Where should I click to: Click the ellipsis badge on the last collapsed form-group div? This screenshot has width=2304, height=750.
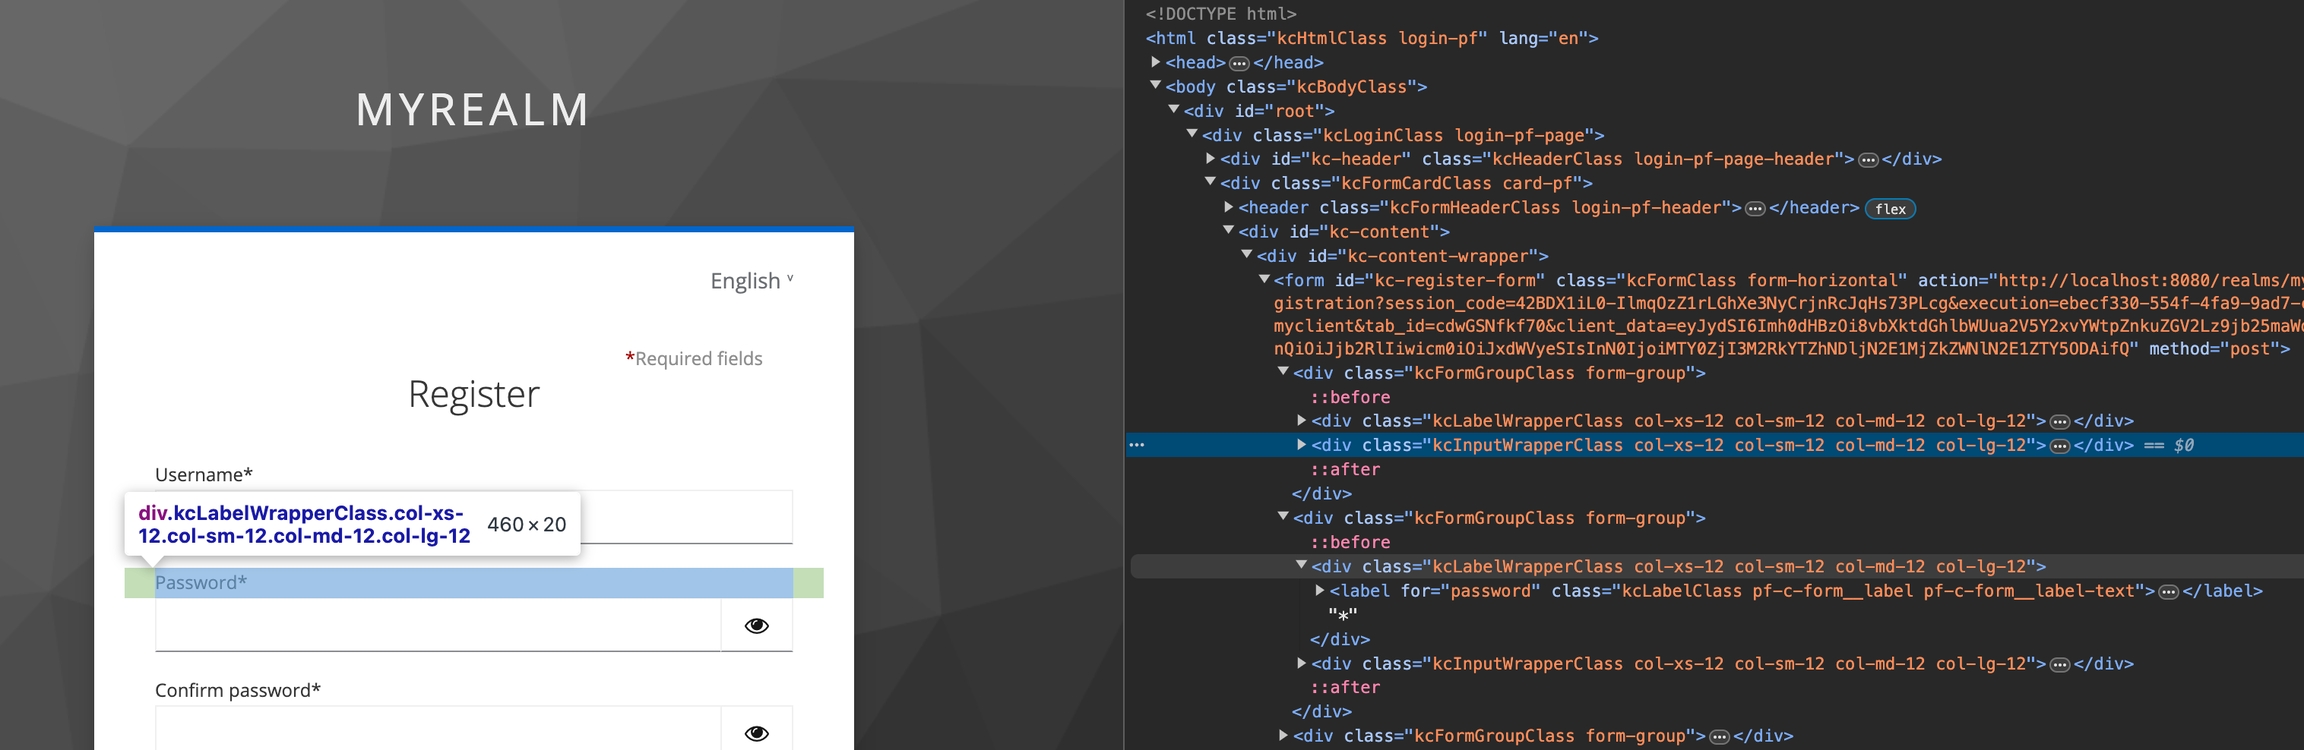pos(1719,737)
